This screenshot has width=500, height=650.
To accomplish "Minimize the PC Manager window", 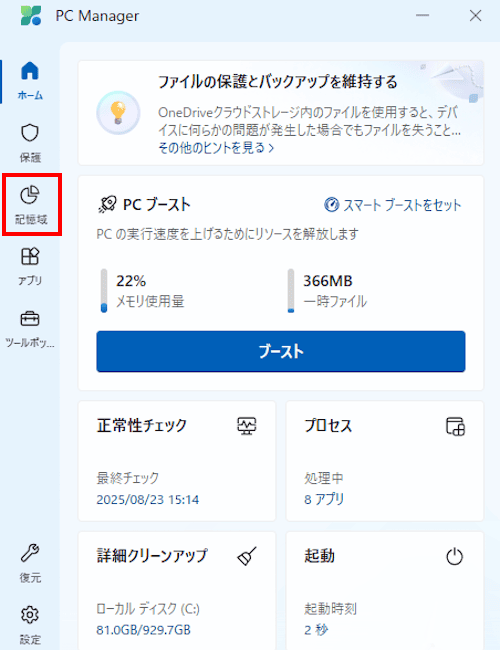I will click(422, 16).
